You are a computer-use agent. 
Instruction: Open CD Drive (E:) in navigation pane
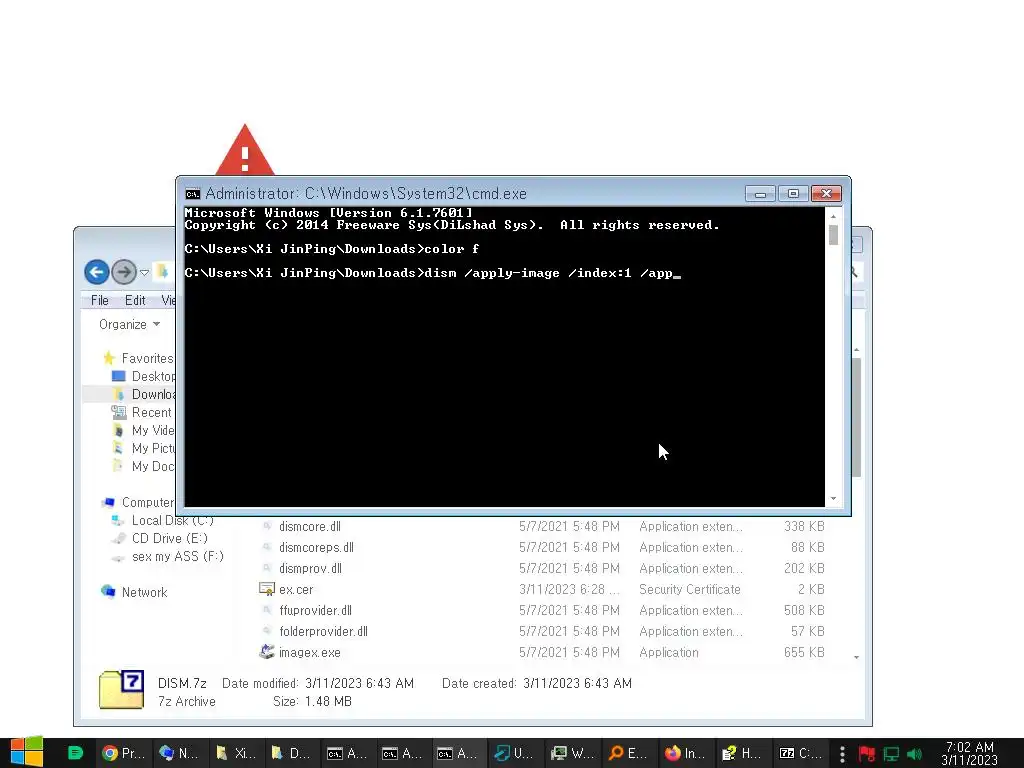[x=160, y=538]
